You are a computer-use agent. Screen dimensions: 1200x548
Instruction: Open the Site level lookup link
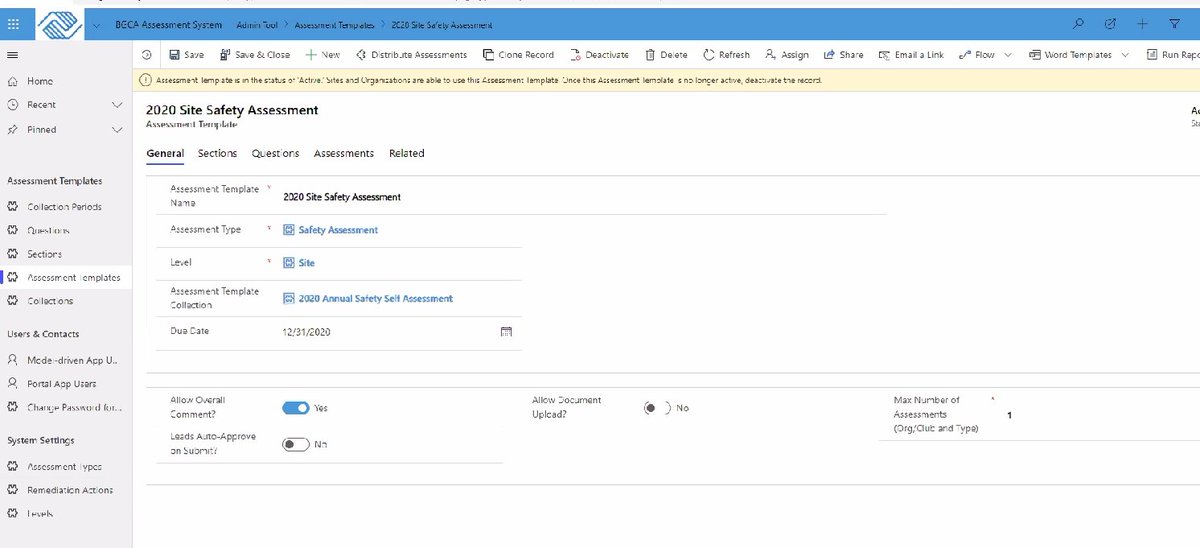click(x=306, y=263)
